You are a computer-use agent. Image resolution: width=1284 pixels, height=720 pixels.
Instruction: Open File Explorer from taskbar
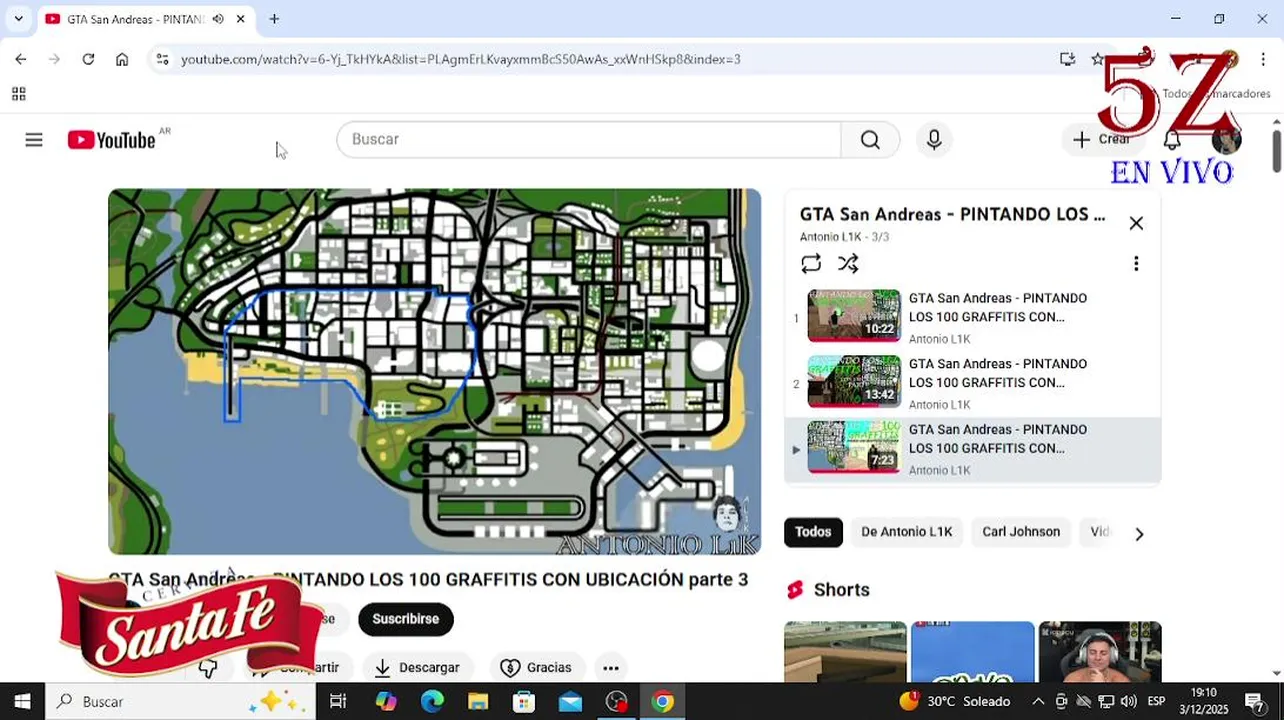478,701
